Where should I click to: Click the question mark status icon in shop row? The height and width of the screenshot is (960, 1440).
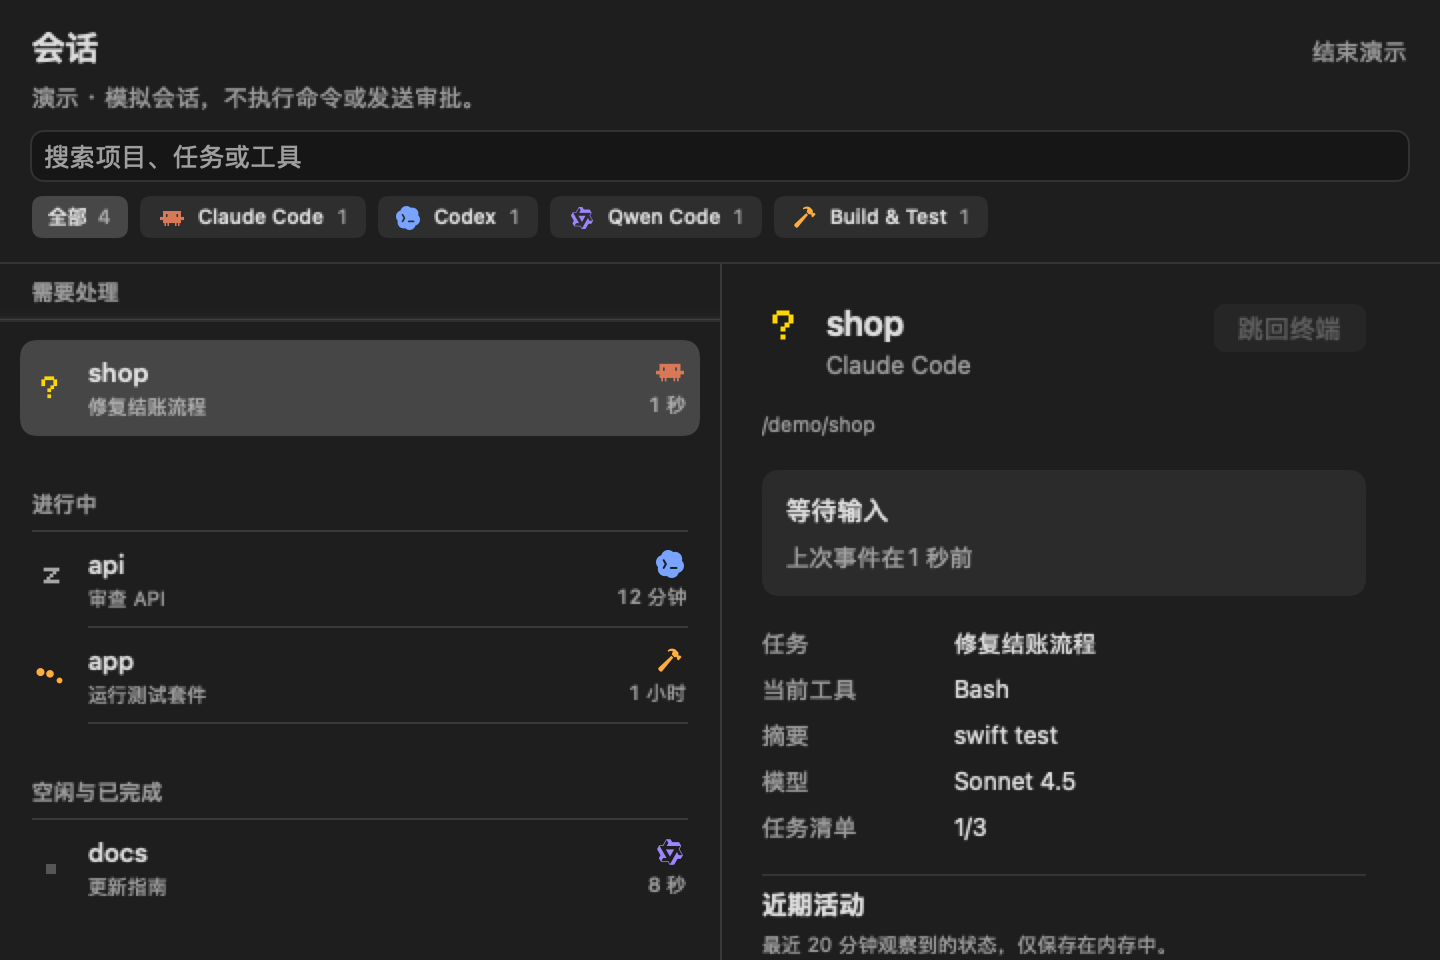click(x=49, y=387)
